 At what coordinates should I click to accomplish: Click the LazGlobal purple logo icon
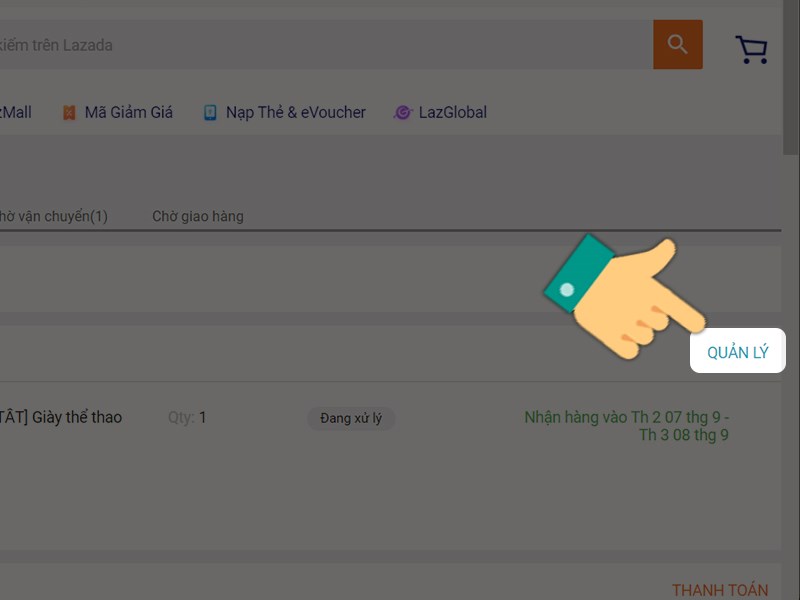coord(403,112)
